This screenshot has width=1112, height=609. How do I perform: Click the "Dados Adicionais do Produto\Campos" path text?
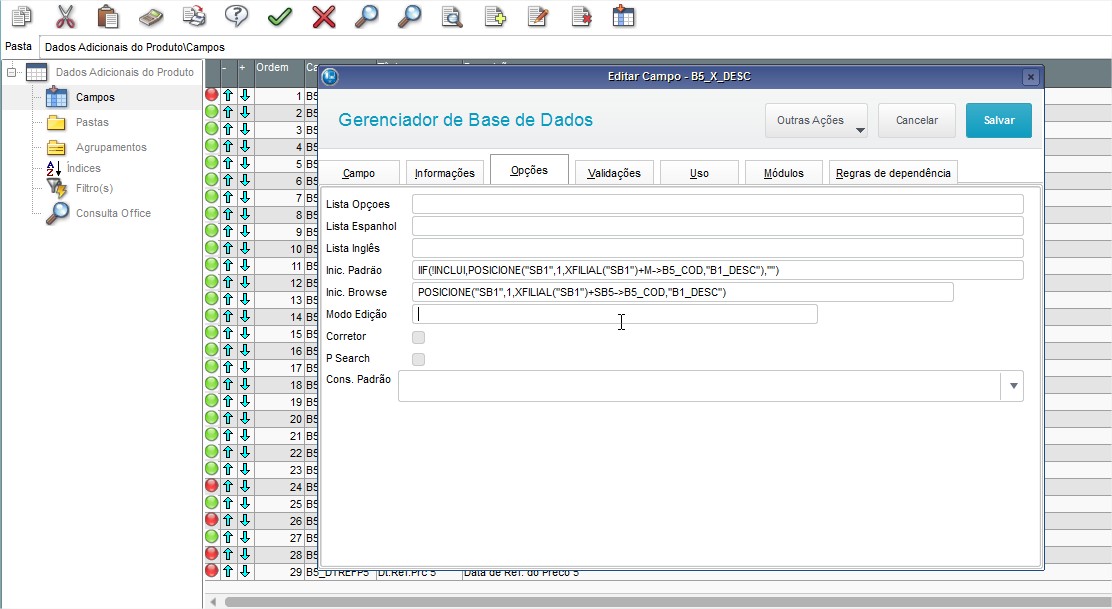click(x=135, y=47)
